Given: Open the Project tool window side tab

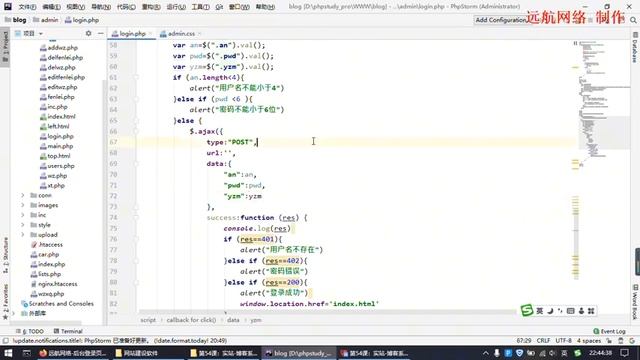Looking at the screenshot, I should click(x=5, y=46).
